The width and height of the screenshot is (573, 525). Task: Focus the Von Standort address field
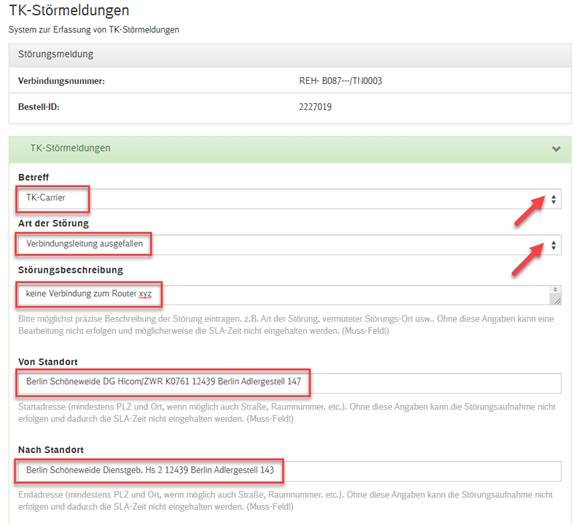pos(289,383)
